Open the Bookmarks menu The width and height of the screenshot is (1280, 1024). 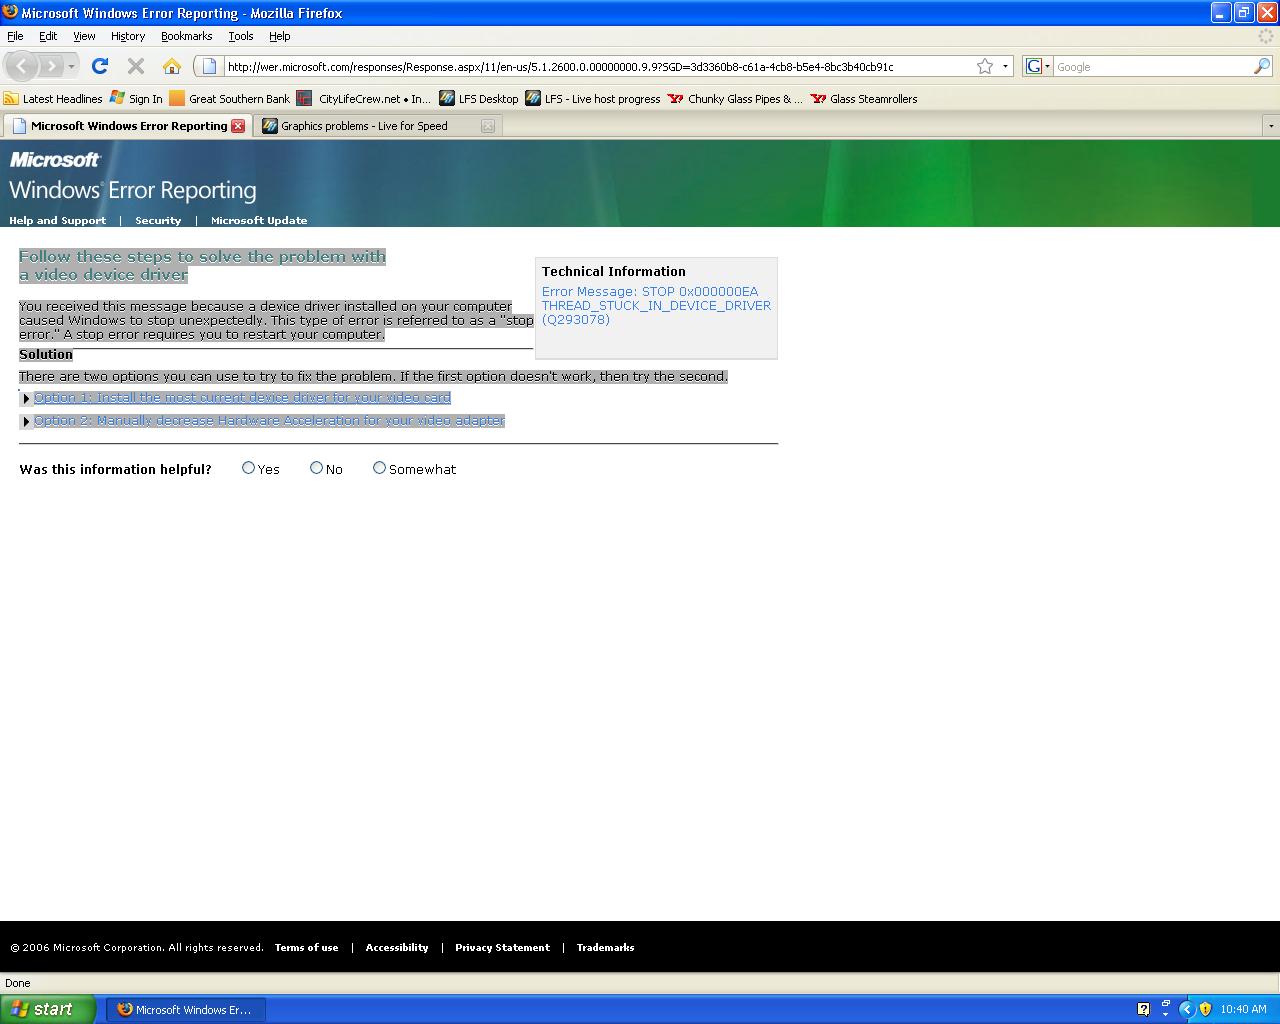pyautogui.click(x=186, y=36)
